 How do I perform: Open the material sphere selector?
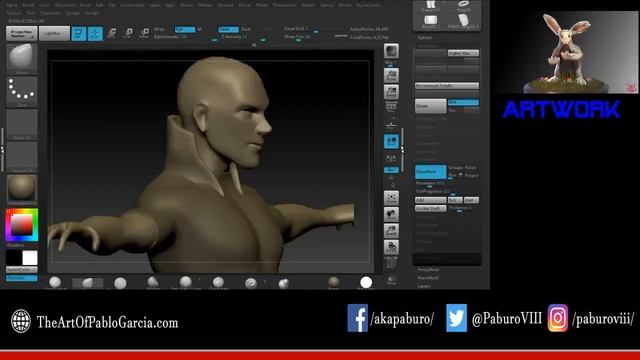22,190
